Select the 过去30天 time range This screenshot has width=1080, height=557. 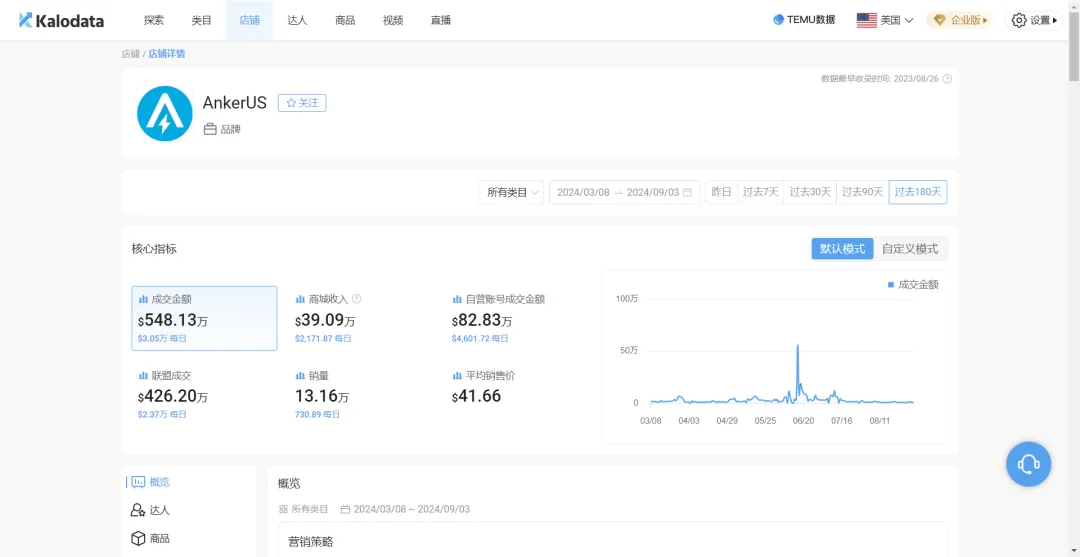tap(810, 192)
